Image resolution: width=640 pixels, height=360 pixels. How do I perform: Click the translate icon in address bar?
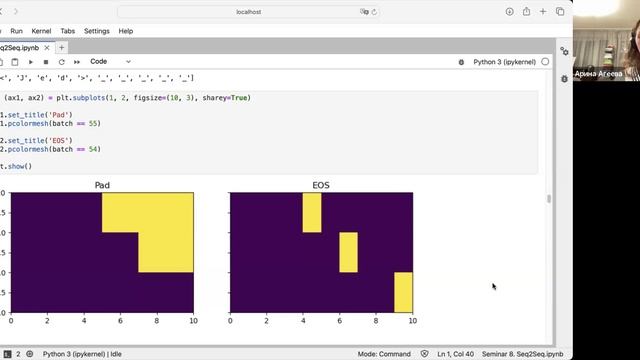364,12
